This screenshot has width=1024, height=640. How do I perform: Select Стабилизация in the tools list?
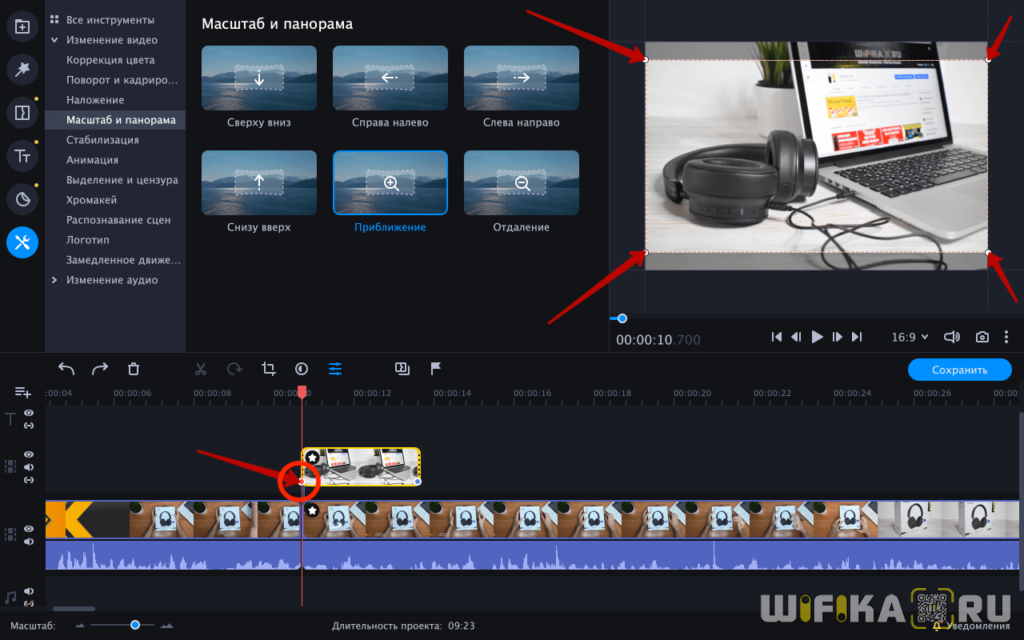pyautogui.click(x=102, y=140)
